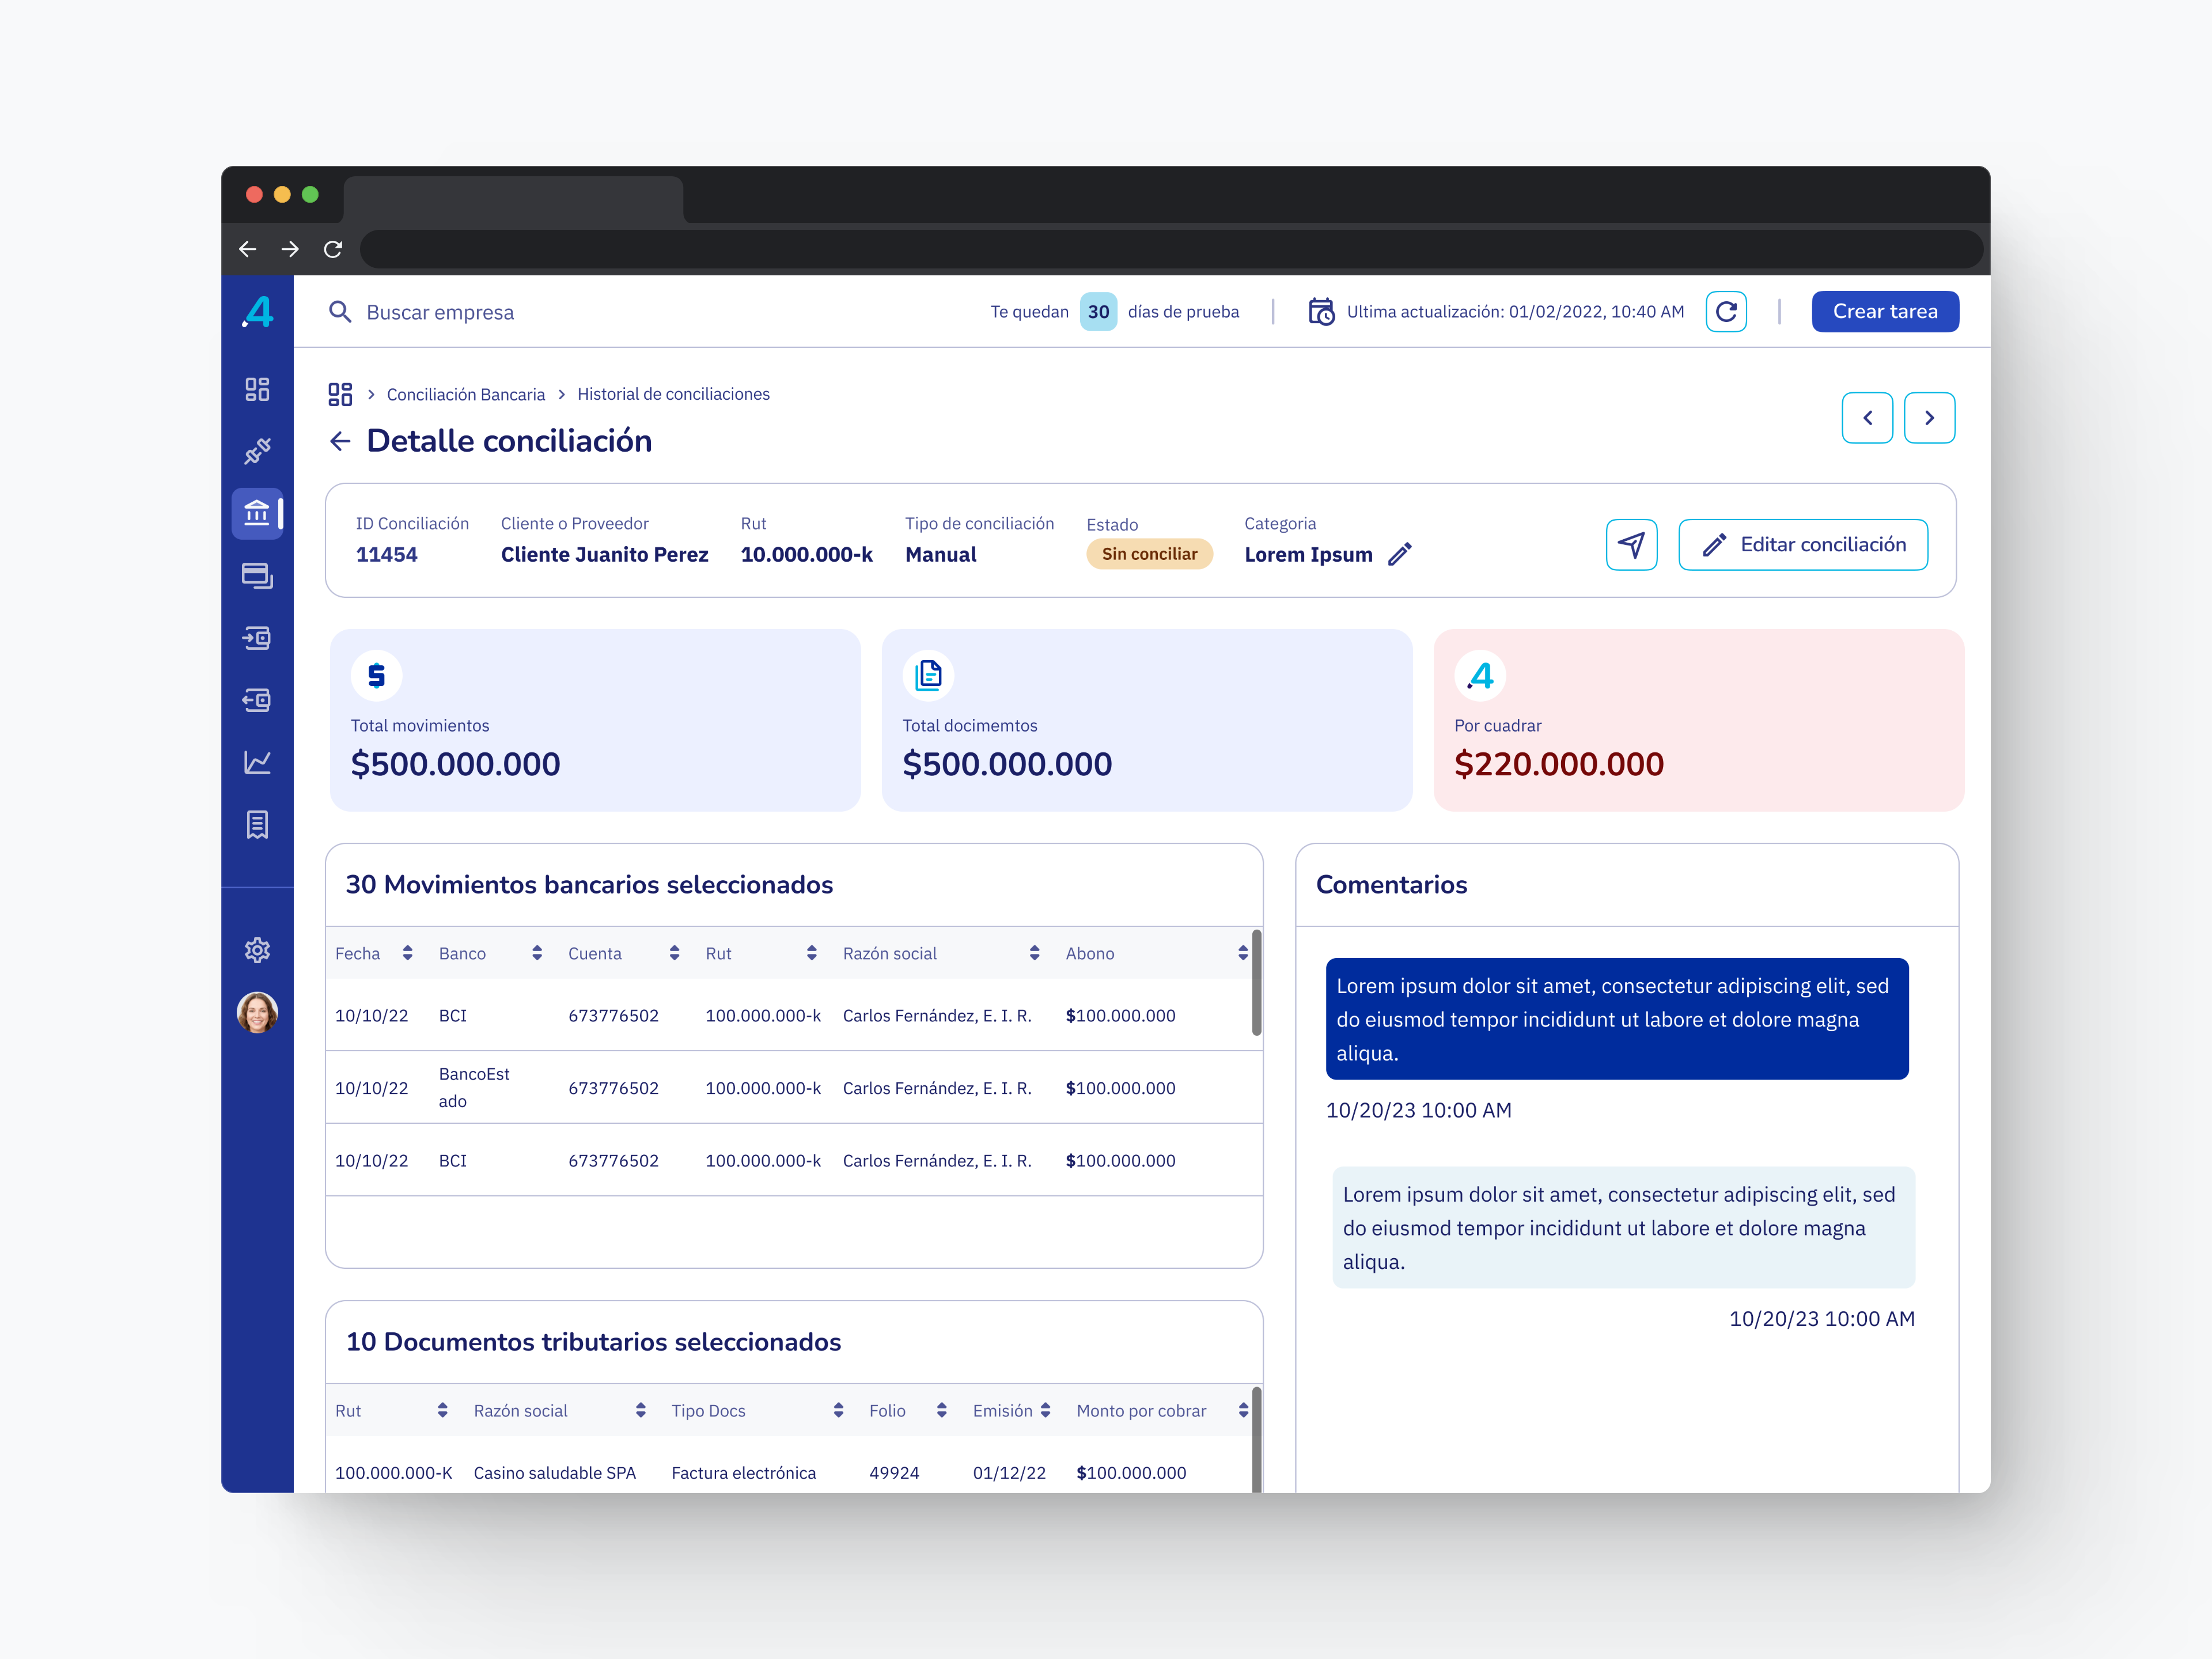The height and width of the screenshot is (1659, 2212).
Task: Open the outgoing payments wallet icon
Action: pyautogui.click(x=257, y=700)
